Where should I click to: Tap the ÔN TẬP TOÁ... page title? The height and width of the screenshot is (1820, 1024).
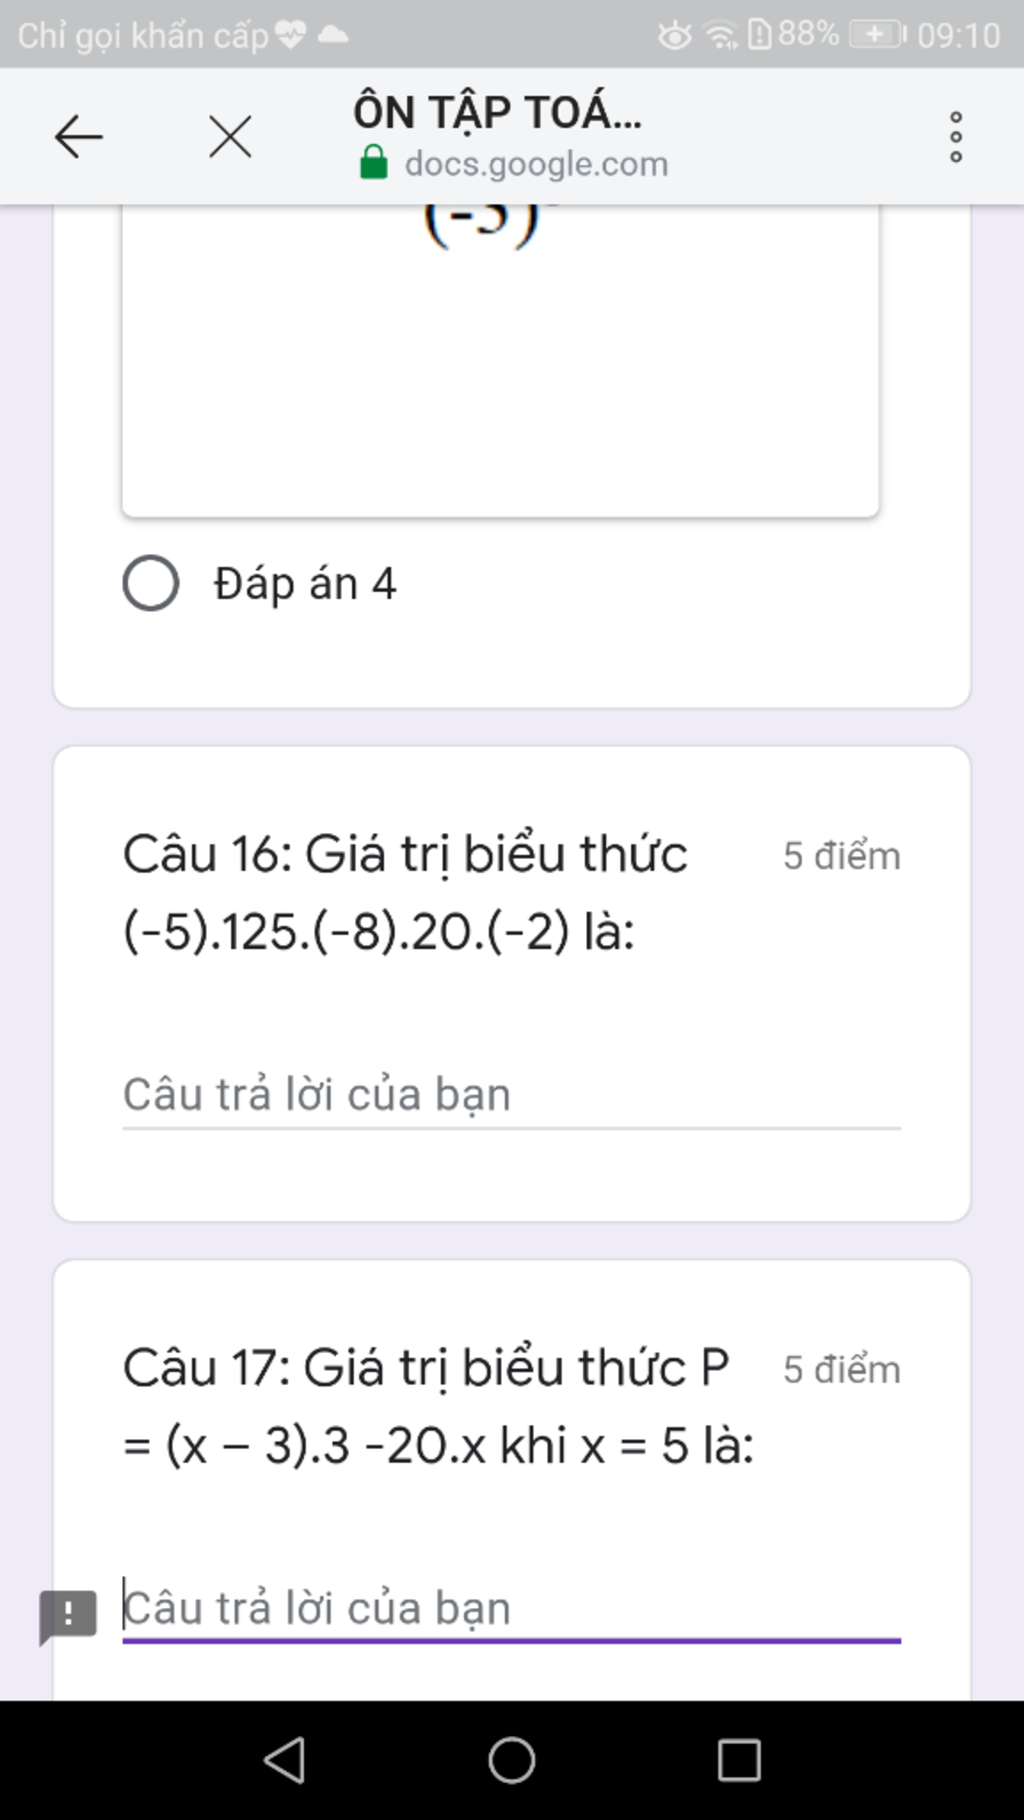pyautogui.click(x=497, y=111)
